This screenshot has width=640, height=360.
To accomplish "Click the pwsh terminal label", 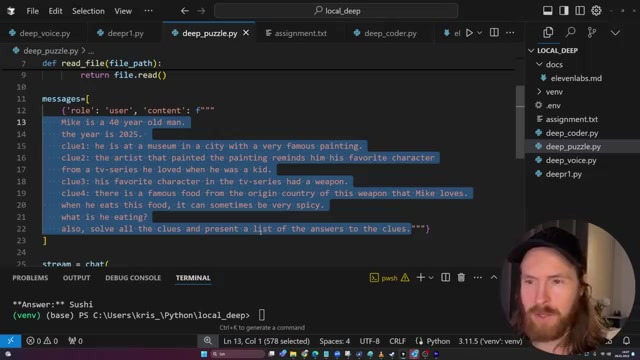I will click(x=389, y=278).
